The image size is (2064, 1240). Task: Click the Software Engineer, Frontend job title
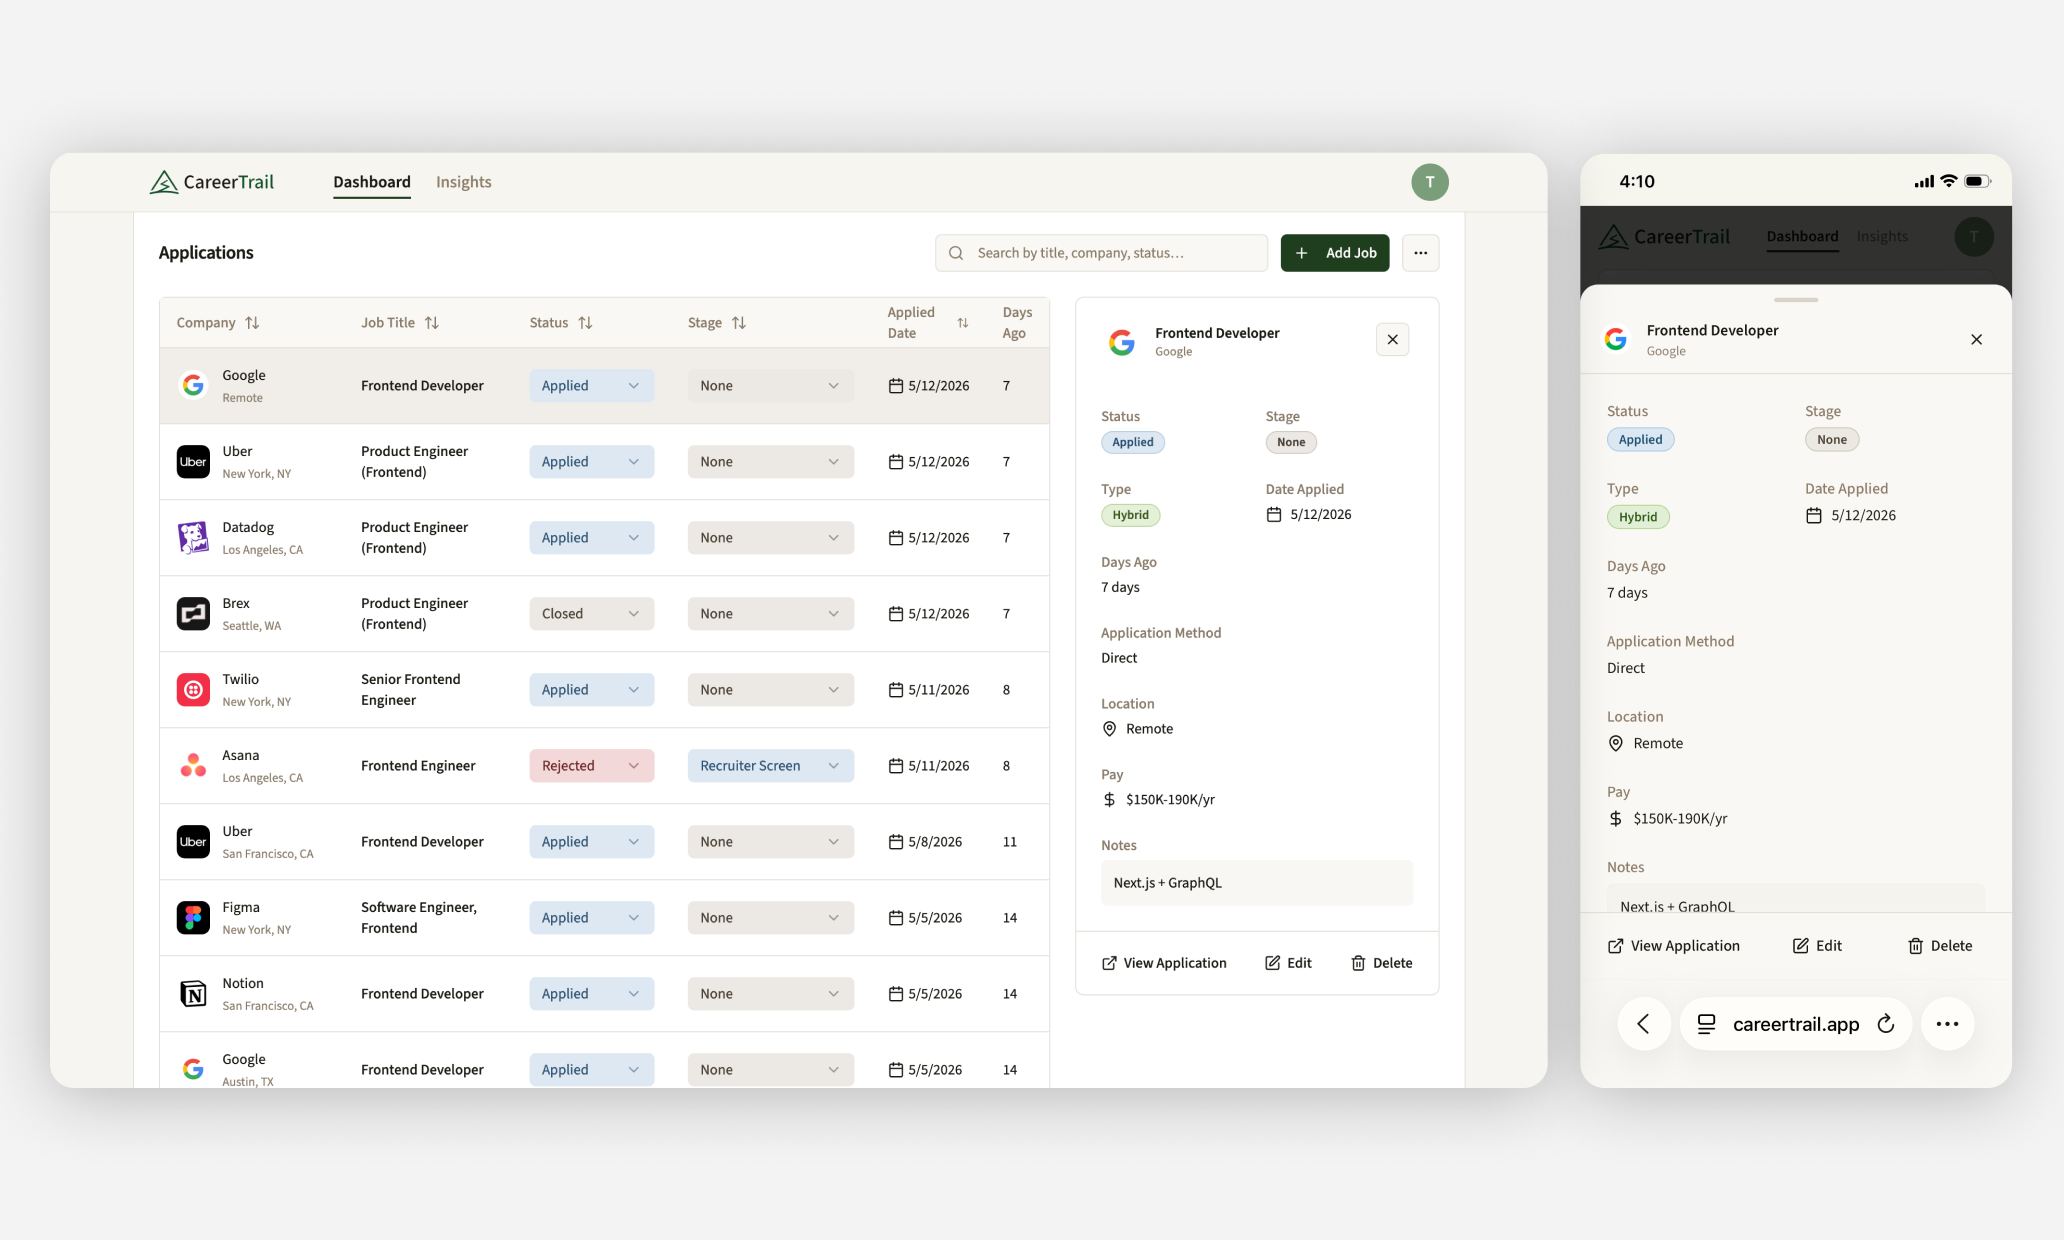[x=418, y=918]
